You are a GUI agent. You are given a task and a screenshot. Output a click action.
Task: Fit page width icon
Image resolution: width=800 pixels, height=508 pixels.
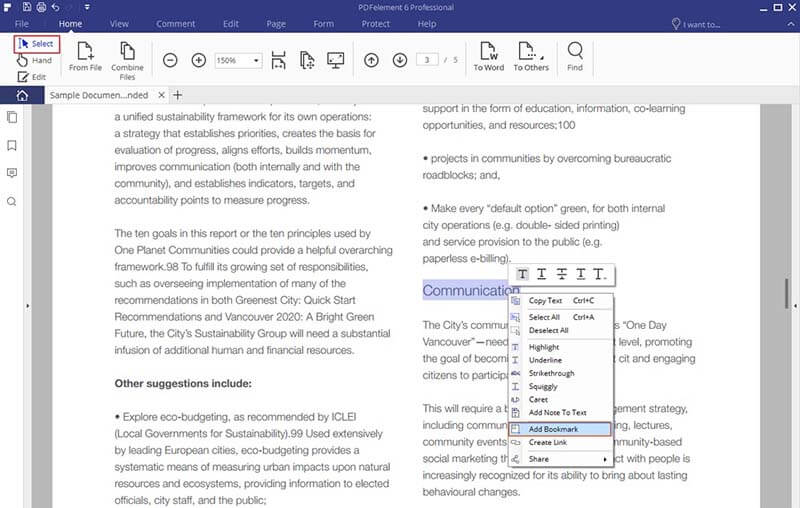pos(278,60)
